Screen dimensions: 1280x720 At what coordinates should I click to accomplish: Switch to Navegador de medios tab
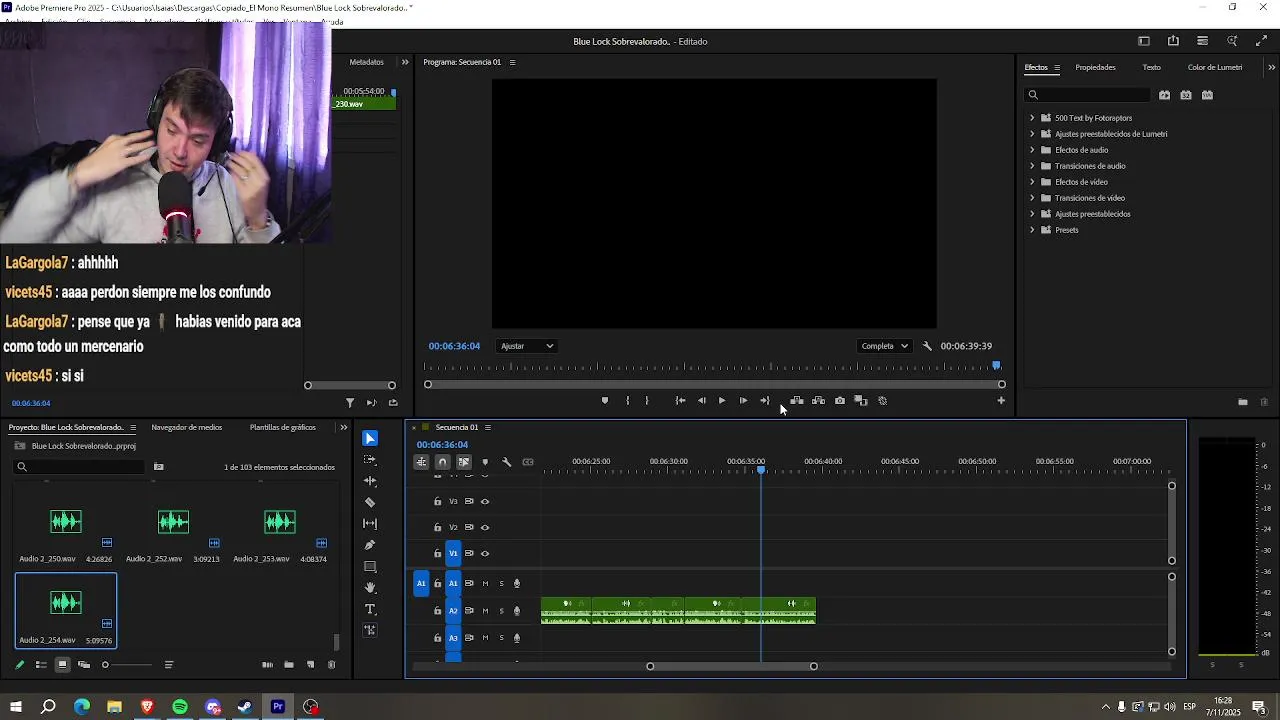point(187,428)
